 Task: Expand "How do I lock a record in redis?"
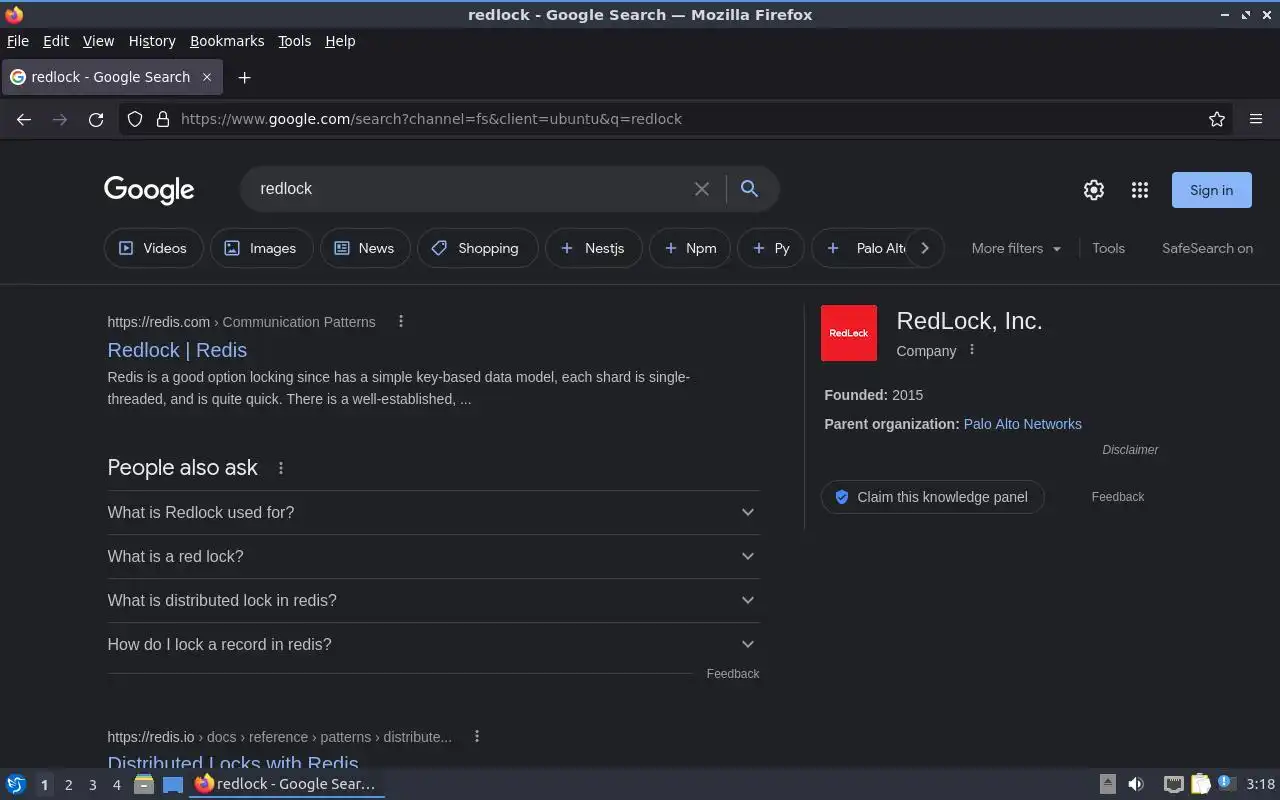click(x=433, y=644)
